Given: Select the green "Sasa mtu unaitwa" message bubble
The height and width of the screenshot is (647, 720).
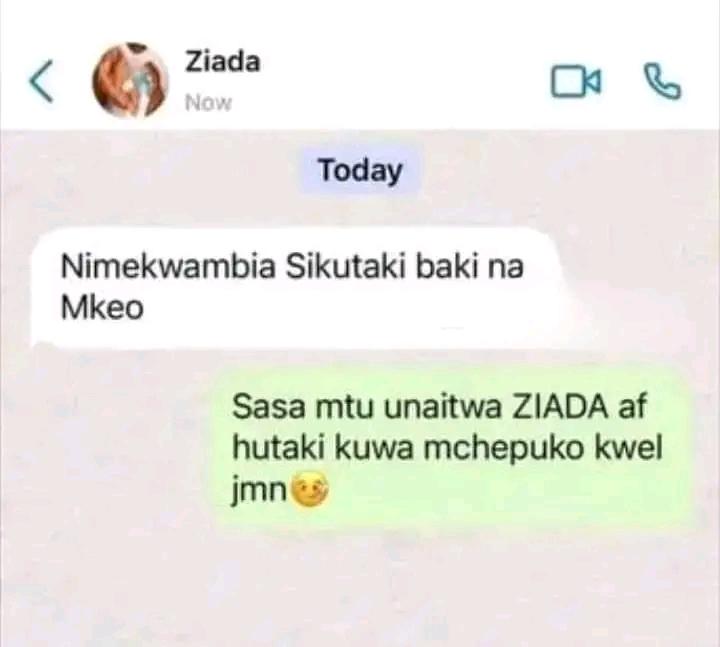Looking at the screenshot, I should [455, 447].
